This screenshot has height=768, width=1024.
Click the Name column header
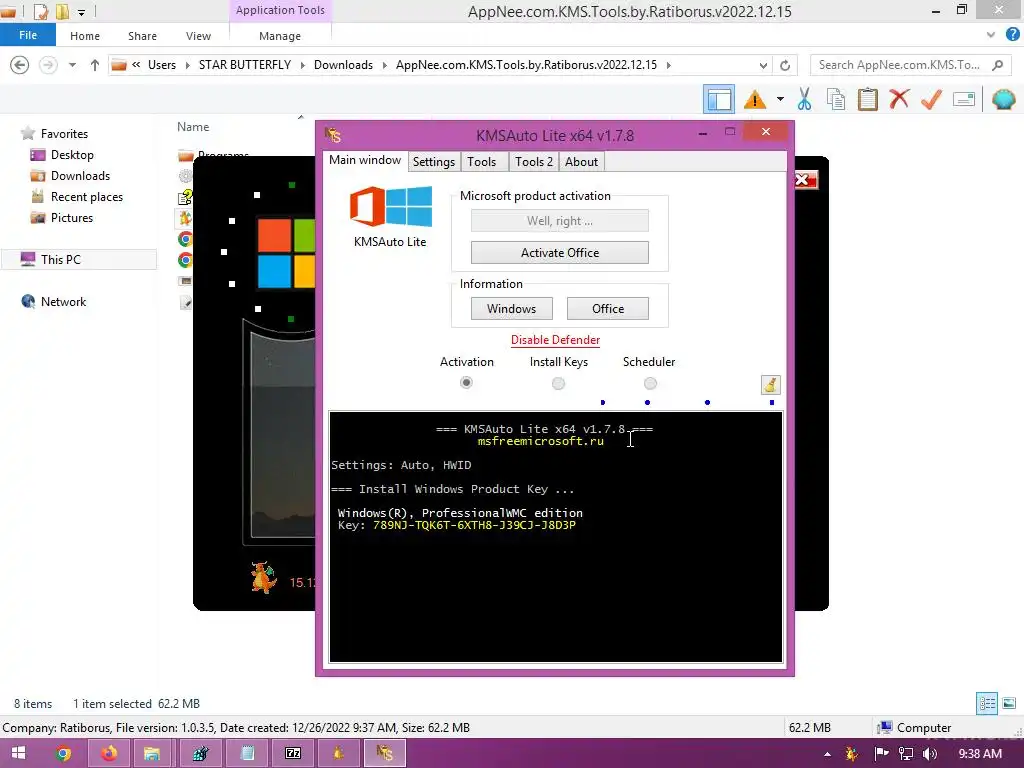point(193,127)
